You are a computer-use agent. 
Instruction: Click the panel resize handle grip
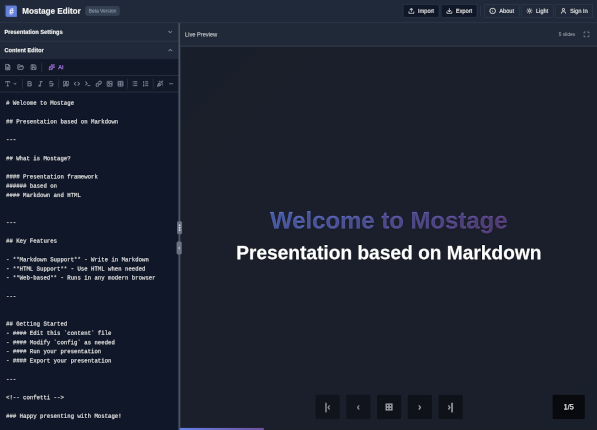pos(179,228)
